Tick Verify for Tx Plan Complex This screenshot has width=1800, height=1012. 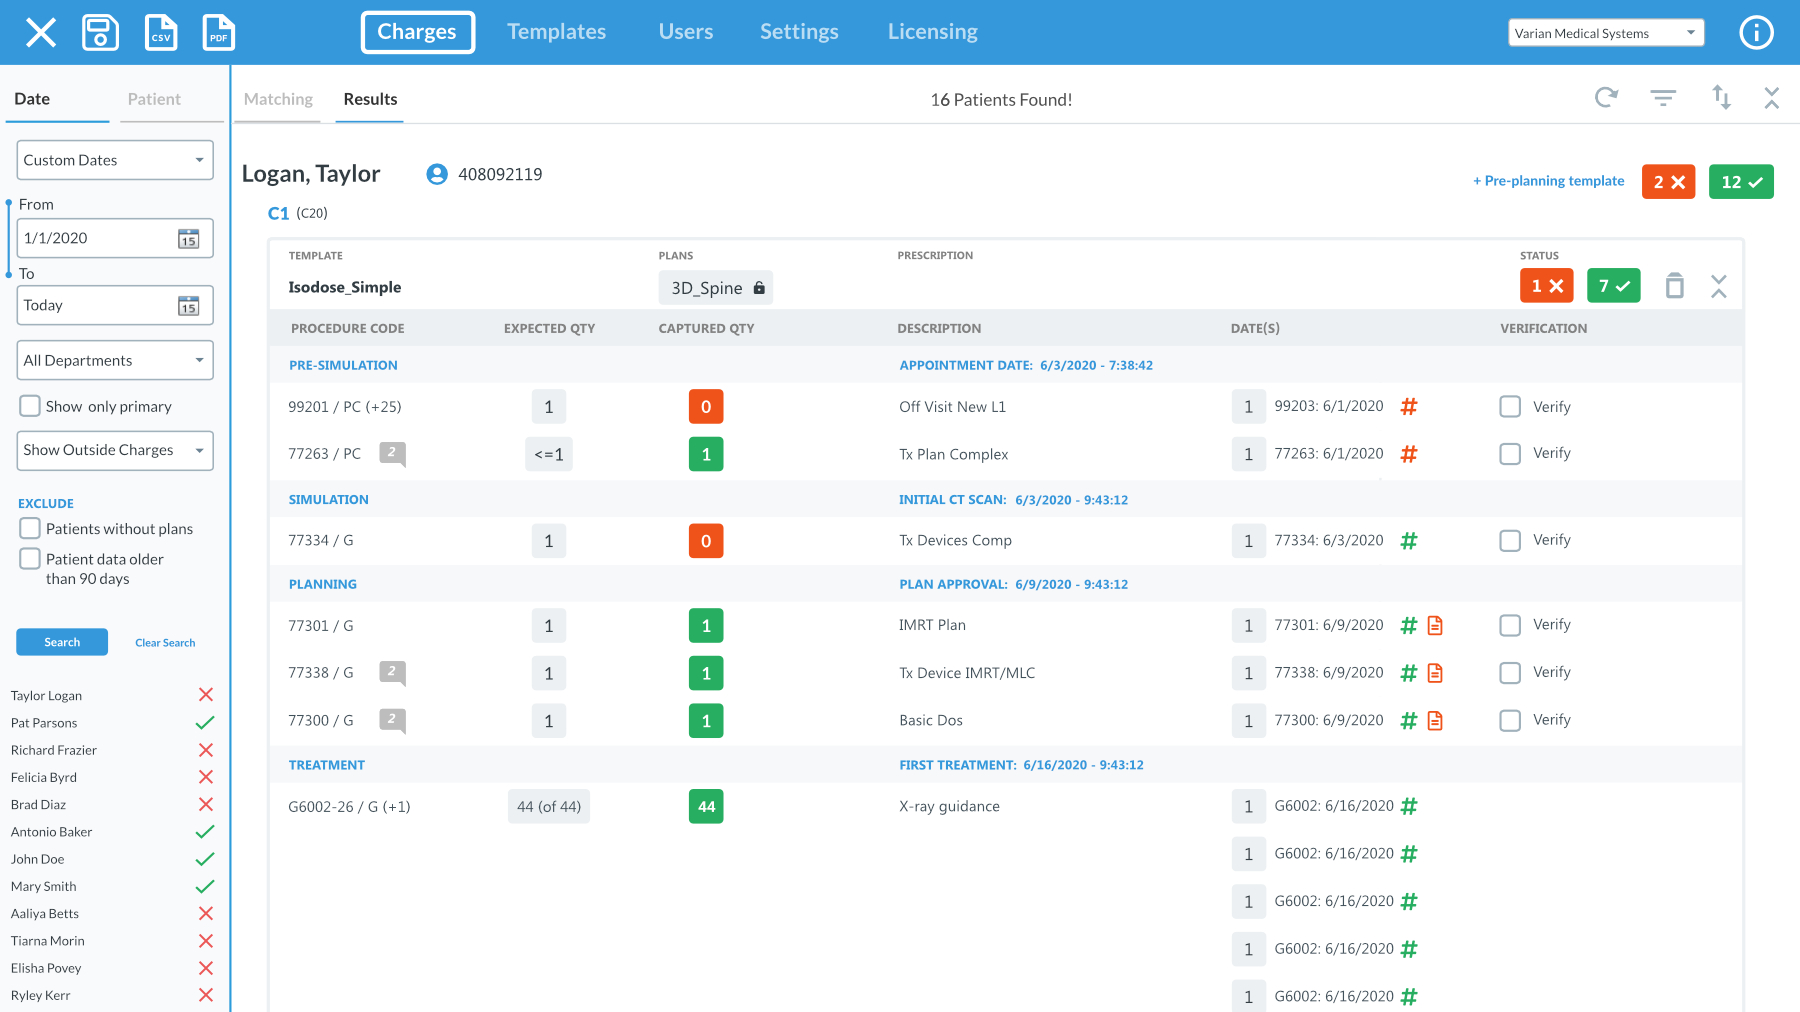coord(1510,454)
